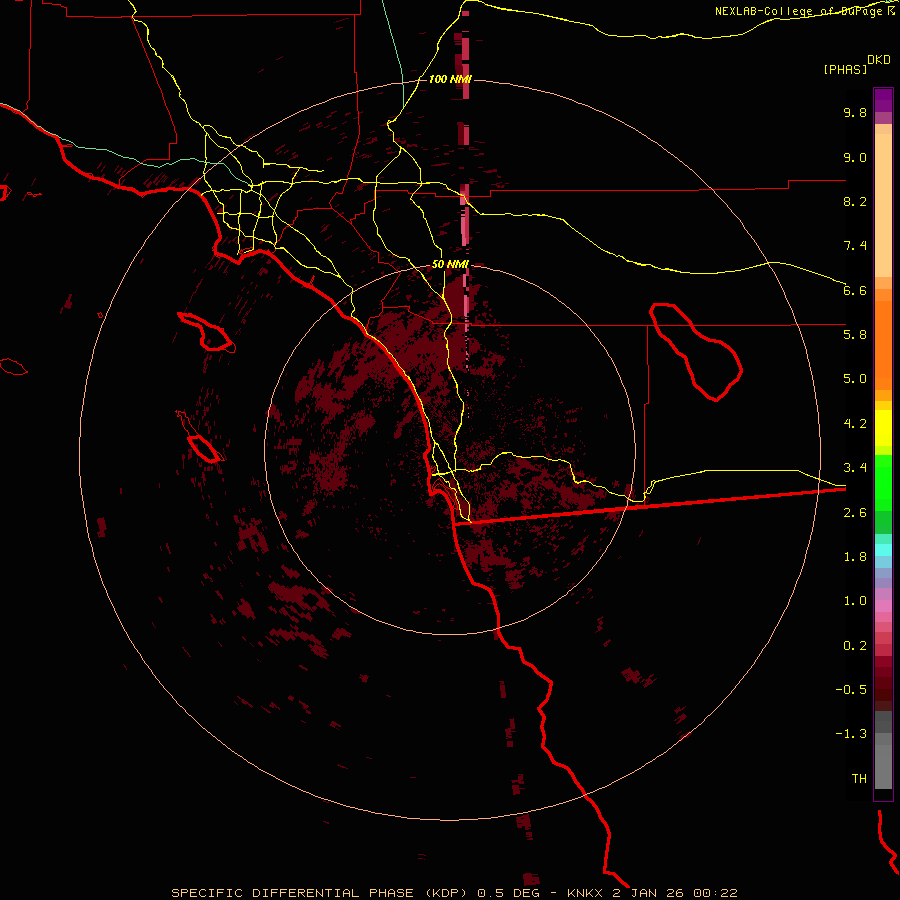Click the -1.3 scale label

[851, 734]
